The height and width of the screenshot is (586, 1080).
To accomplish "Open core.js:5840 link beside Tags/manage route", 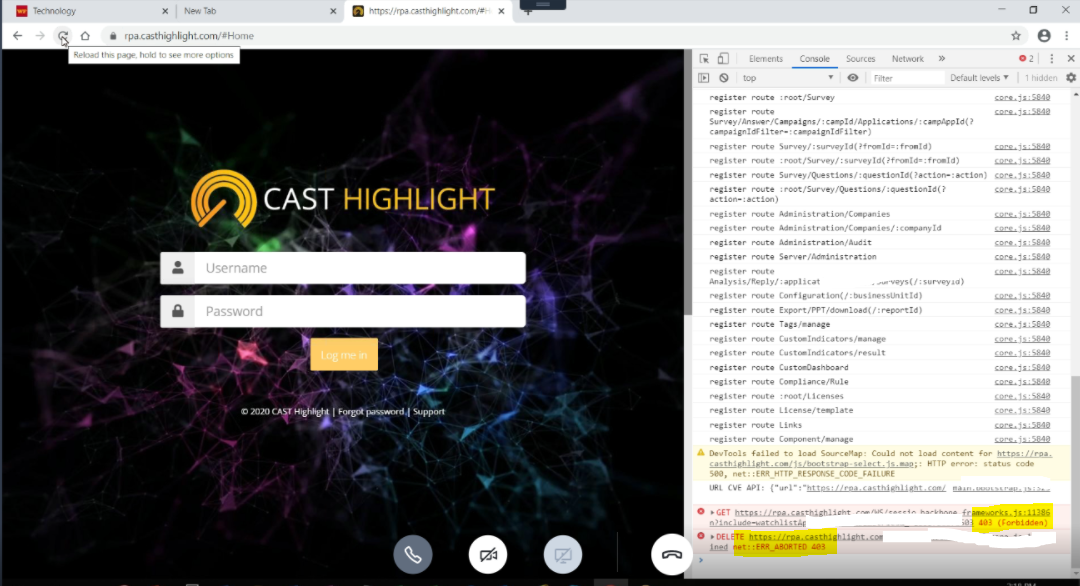I will click(1022, 324).
